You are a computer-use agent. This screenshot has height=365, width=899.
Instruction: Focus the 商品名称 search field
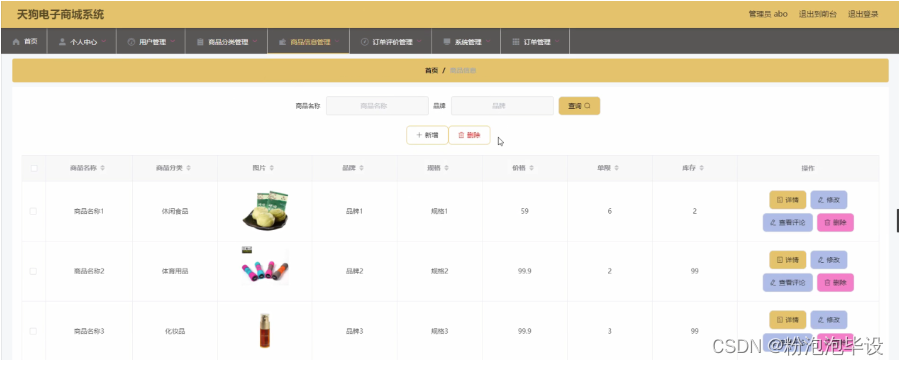click(377, 106)
